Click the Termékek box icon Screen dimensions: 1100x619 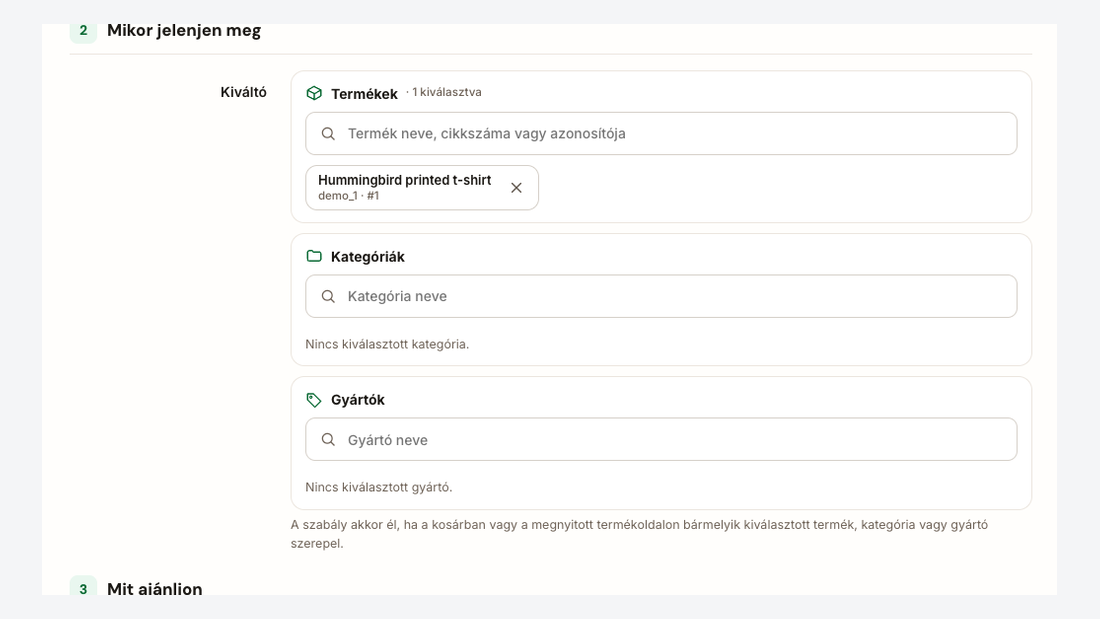click(x=314, y=93)
